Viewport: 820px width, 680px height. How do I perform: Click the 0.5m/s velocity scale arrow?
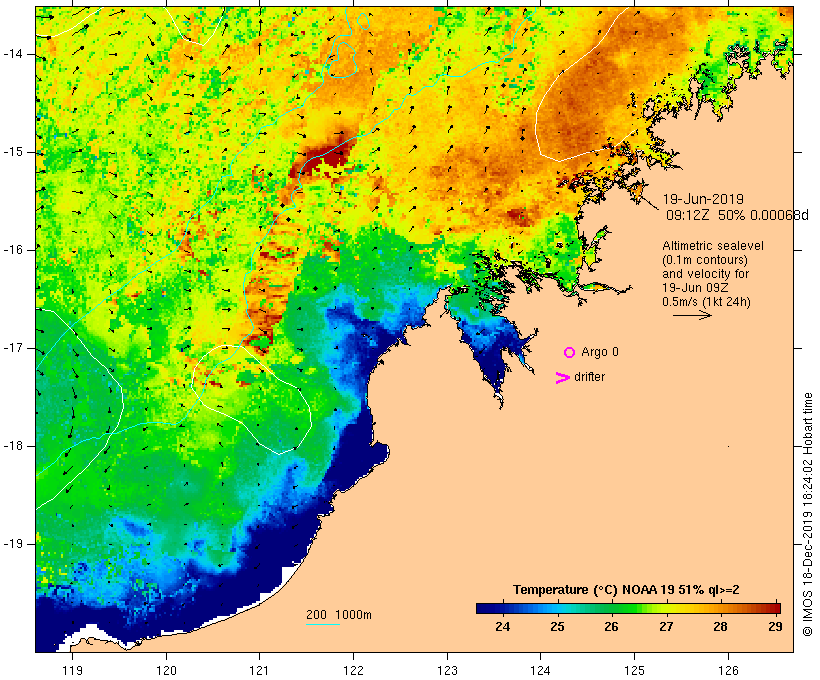692,315
